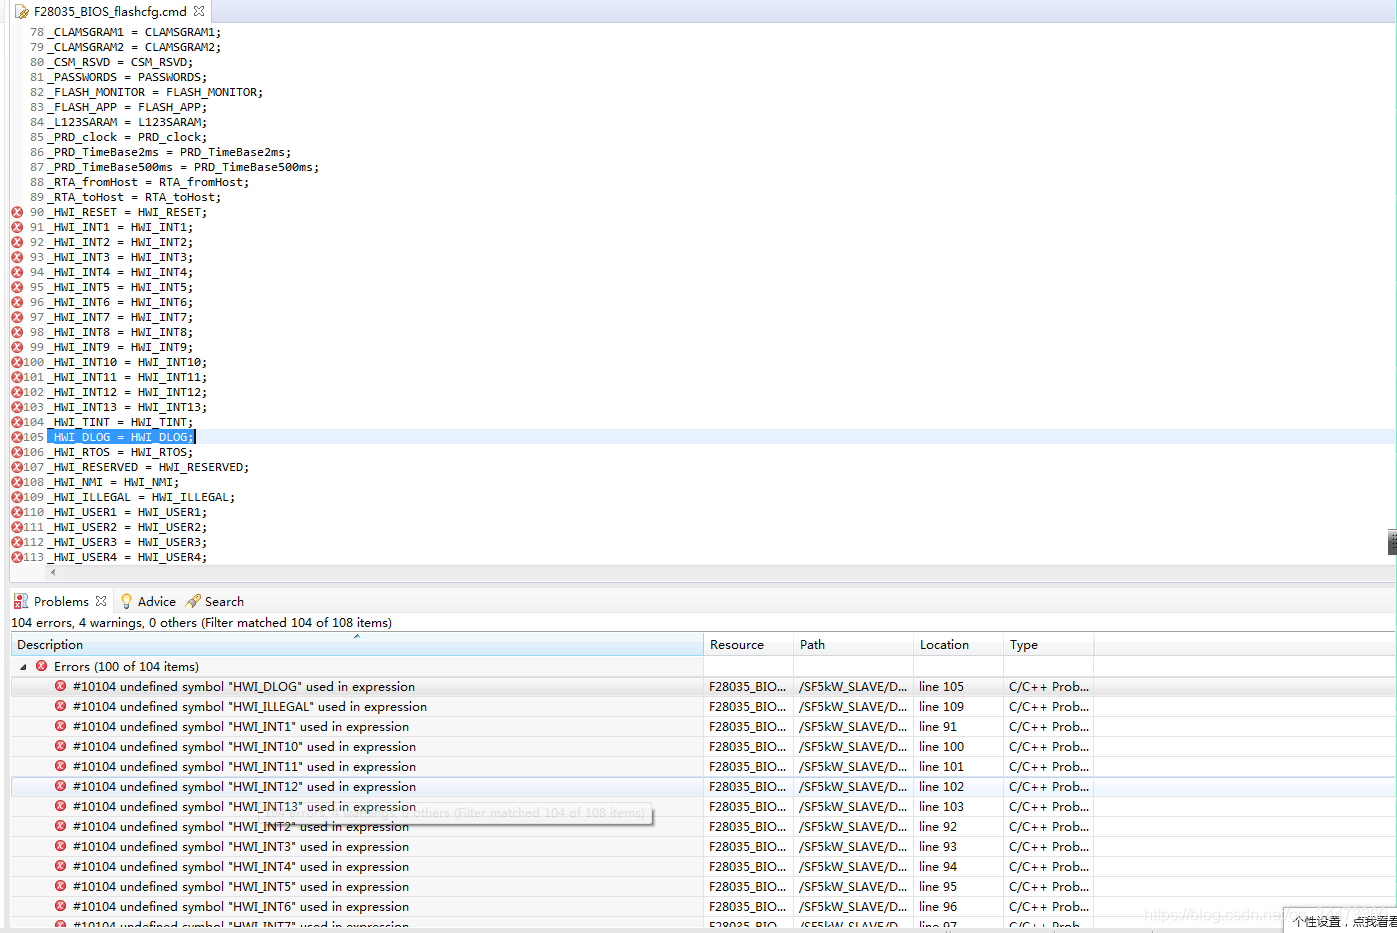Click the error marker on line 113
This screenshot has height=933, width=1397.
[x=17, y=557]
